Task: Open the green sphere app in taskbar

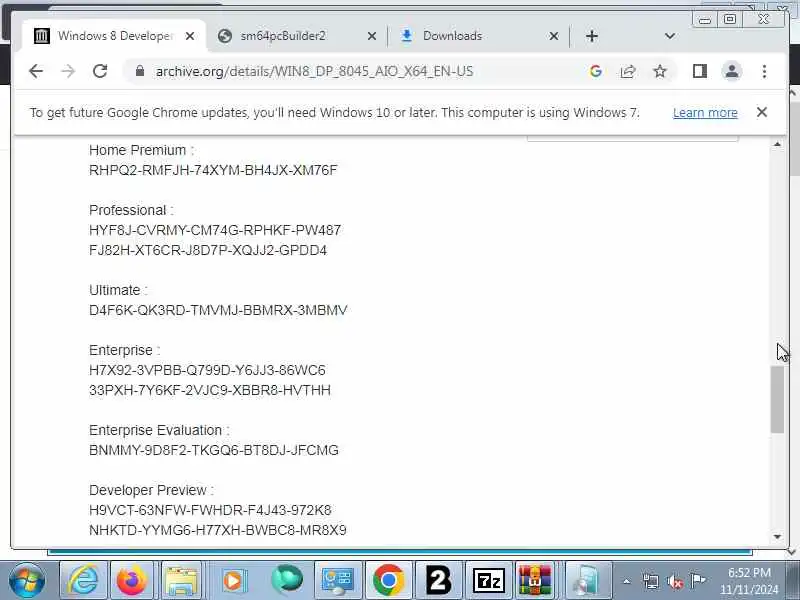Action: (287, 581)
